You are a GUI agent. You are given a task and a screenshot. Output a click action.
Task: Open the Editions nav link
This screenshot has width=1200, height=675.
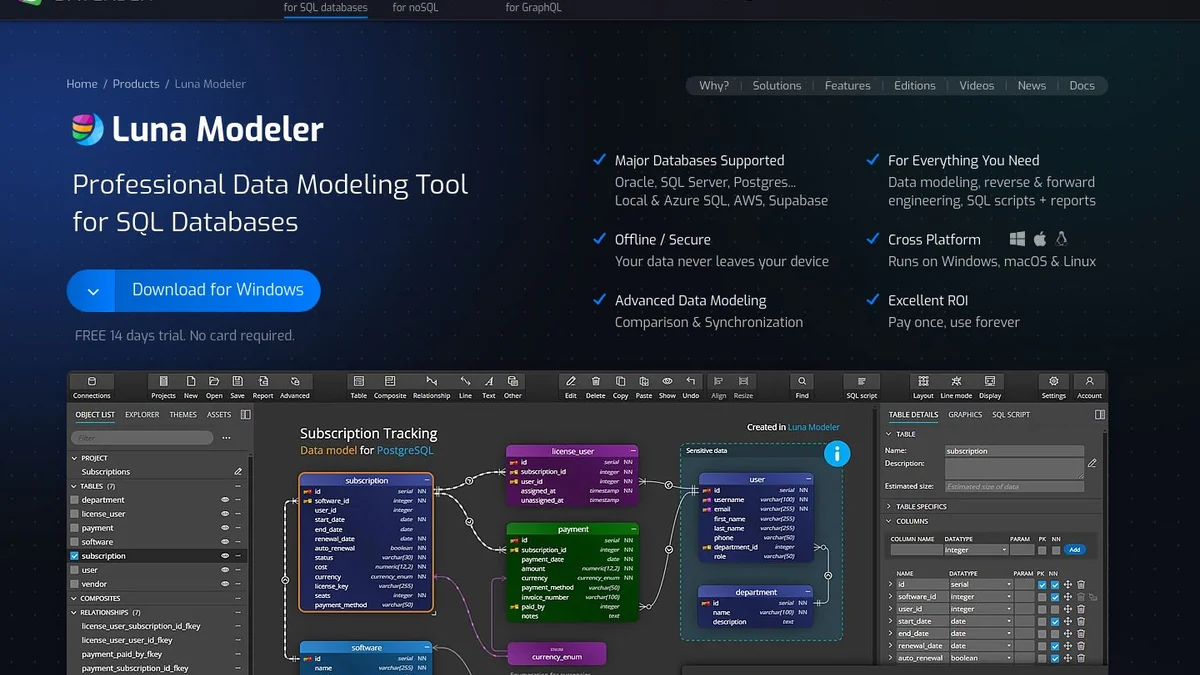tap(914, 86)
